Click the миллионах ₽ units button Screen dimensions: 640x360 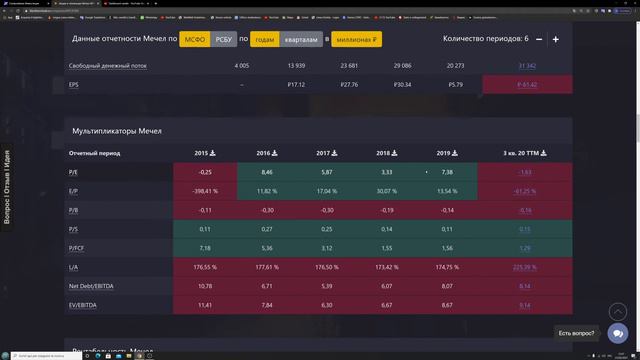click(x=356, y=39)
